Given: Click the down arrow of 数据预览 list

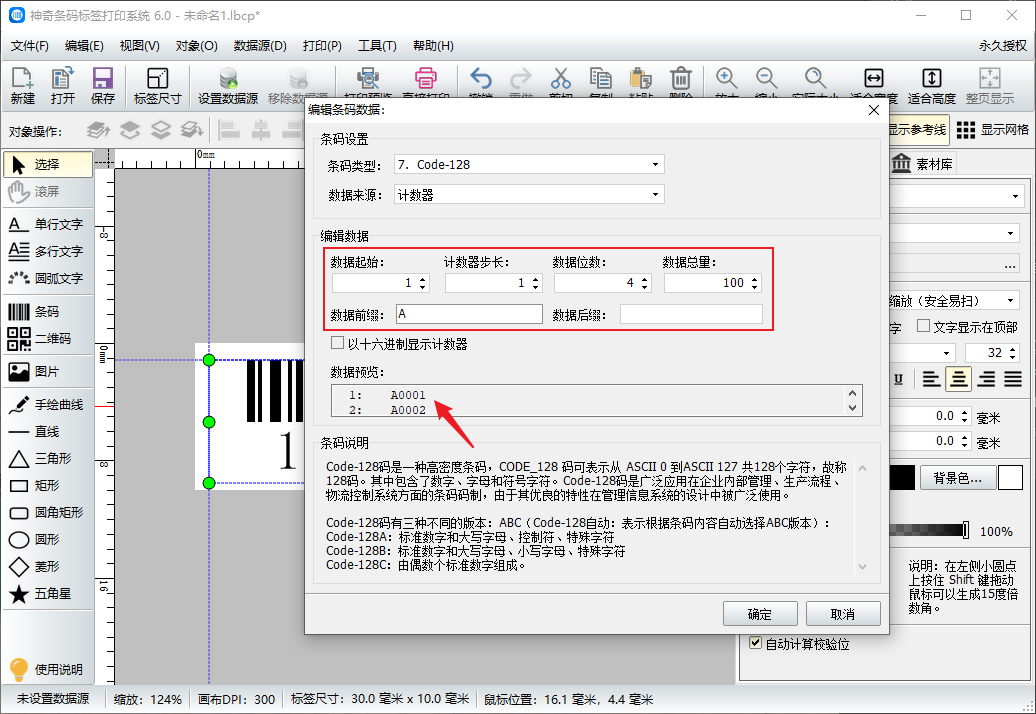Looking at the screenshot, I should (852, 408).
